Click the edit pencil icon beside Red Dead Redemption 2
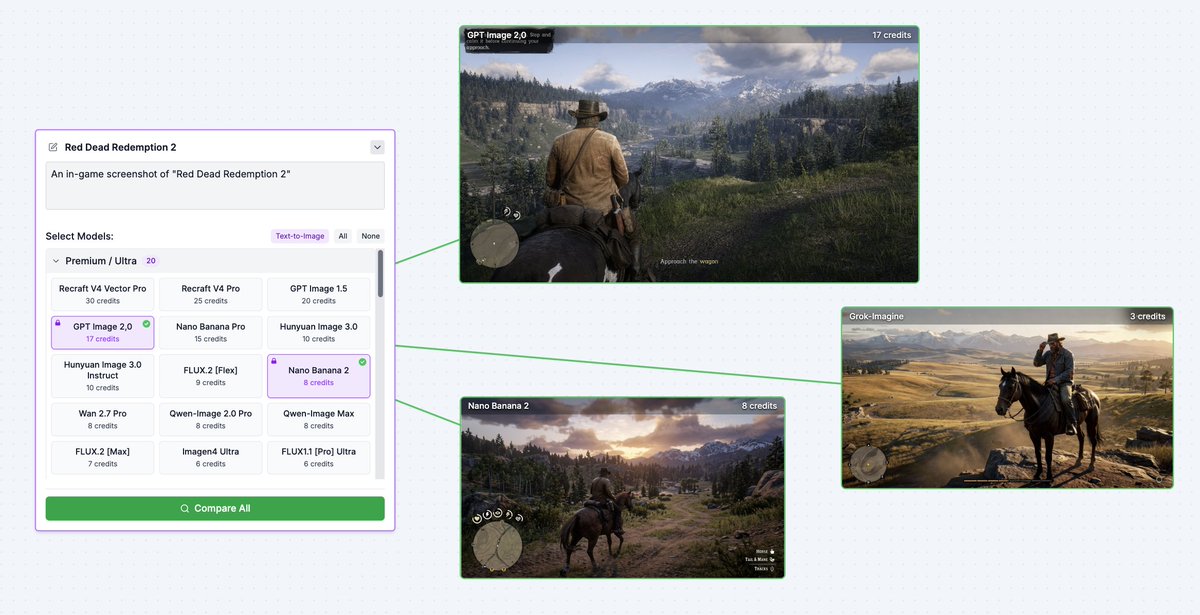Image resolution: width=1200 pixels, height=615 pixels. pos(53,147)
